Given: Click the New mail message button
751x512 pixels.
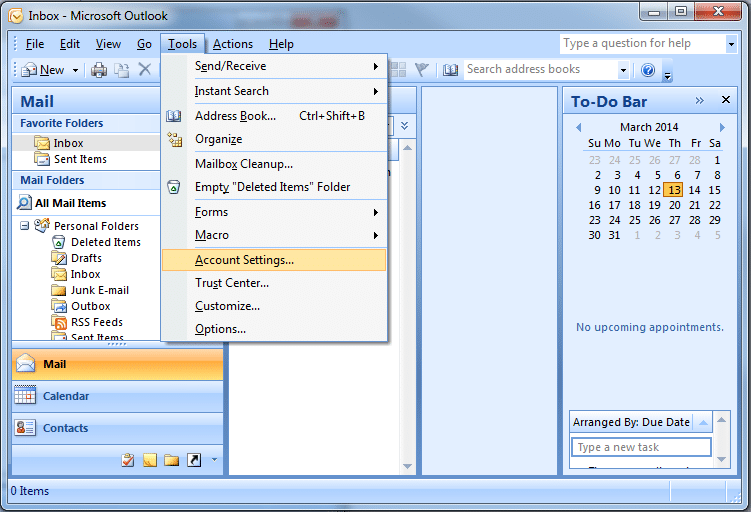Looking at the screenshot, I should [43, 70].
